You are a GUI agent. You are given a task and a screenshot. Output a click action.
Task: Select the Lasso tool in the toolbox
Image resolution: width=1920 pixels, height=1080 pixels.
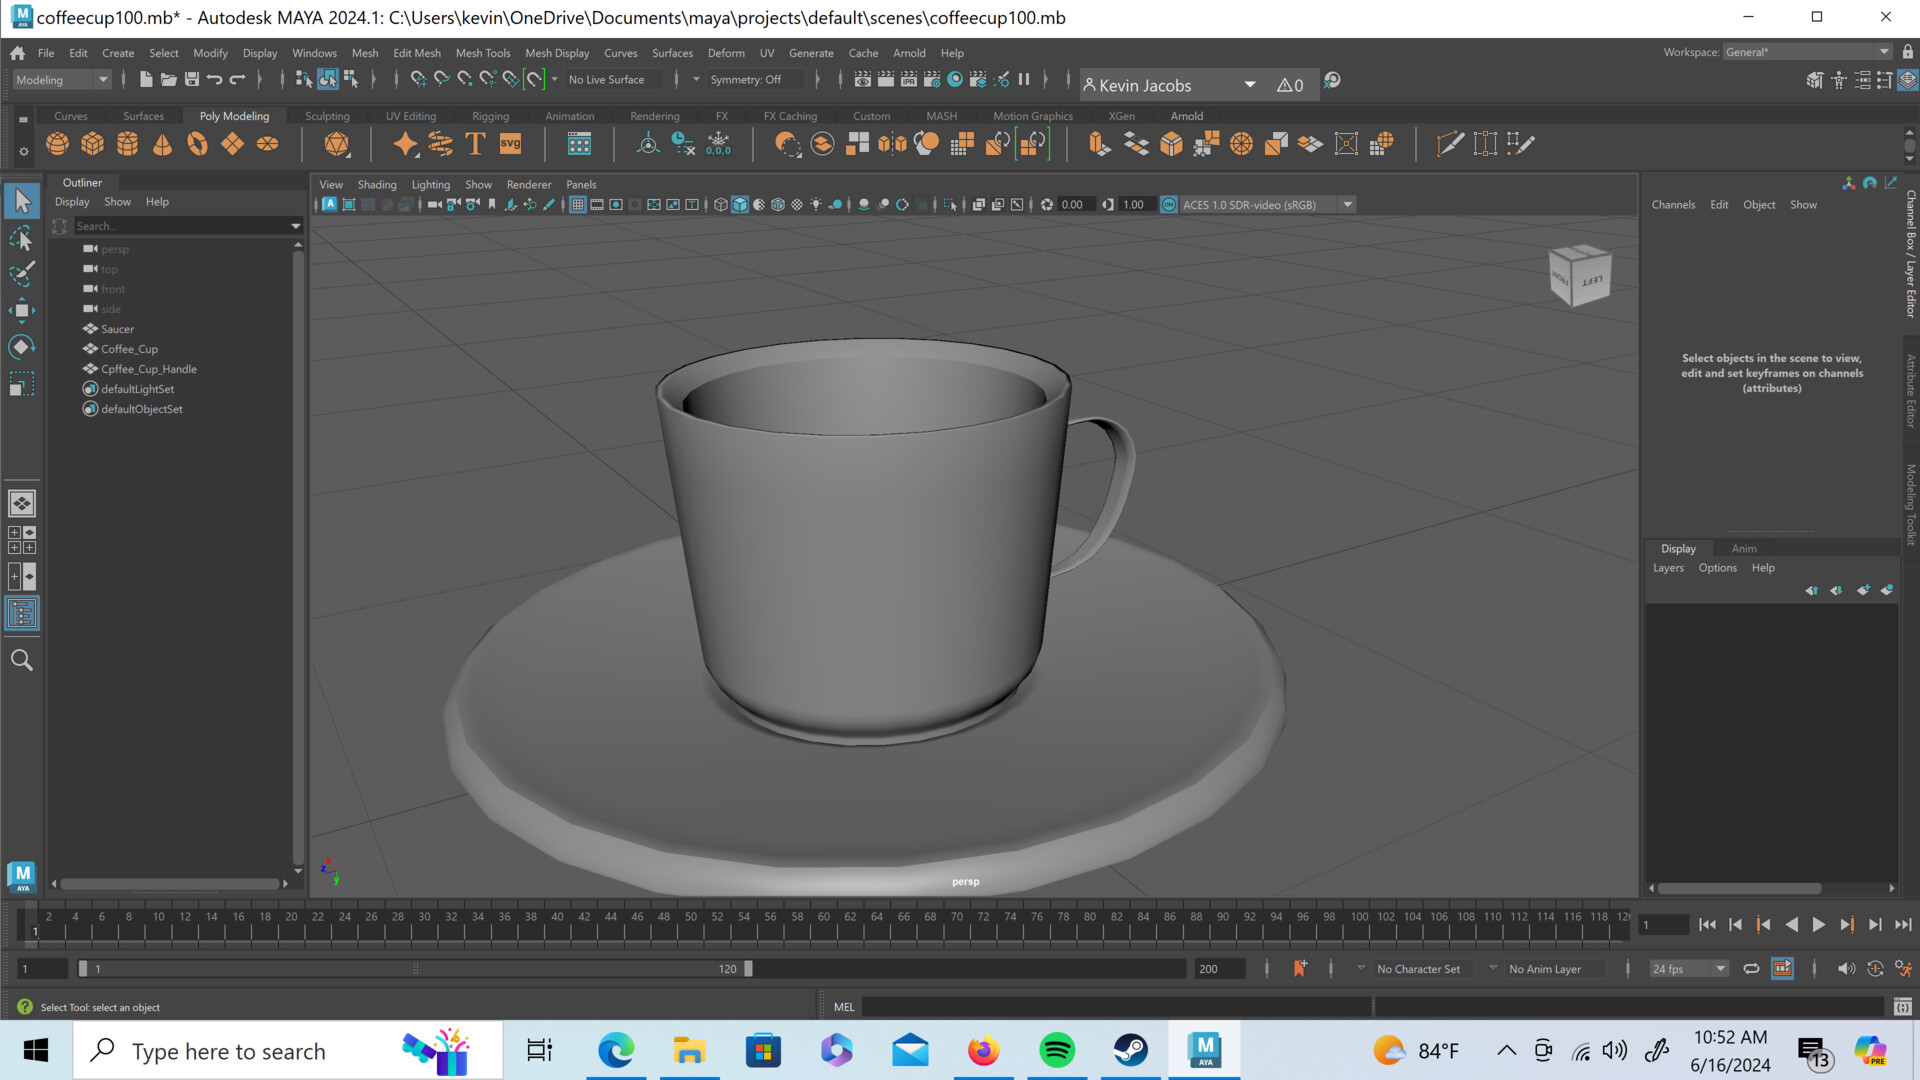[x=22, y=238]
